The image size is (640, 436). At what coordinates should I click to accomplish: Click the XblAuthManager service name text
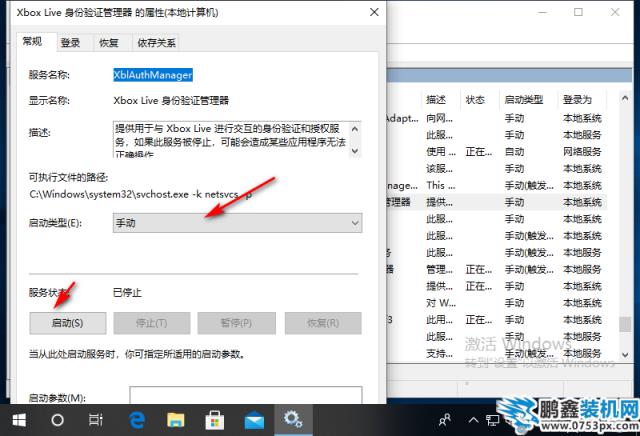(153, 75)
